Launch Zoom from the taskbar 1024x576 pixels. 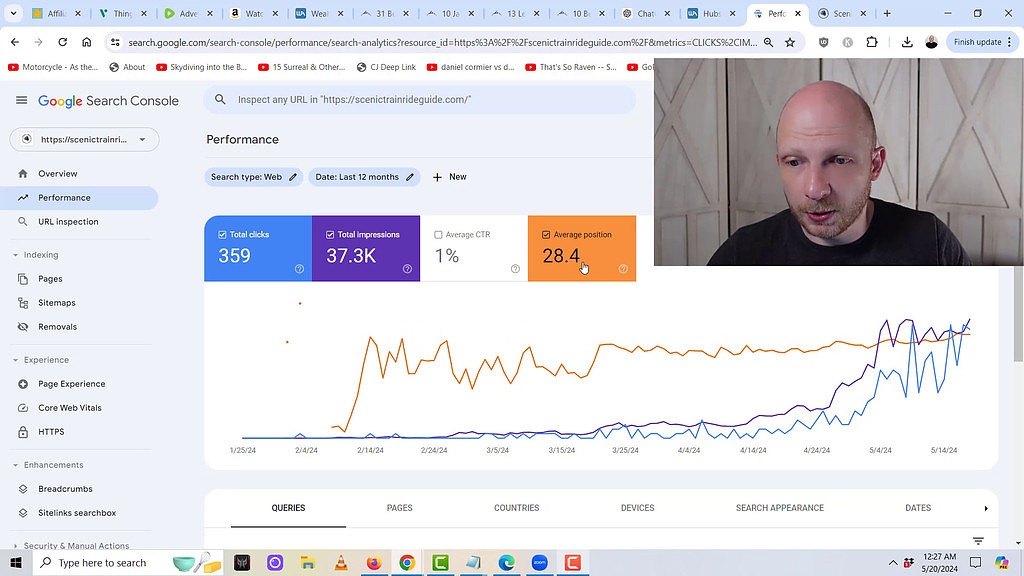pos(539,563)
